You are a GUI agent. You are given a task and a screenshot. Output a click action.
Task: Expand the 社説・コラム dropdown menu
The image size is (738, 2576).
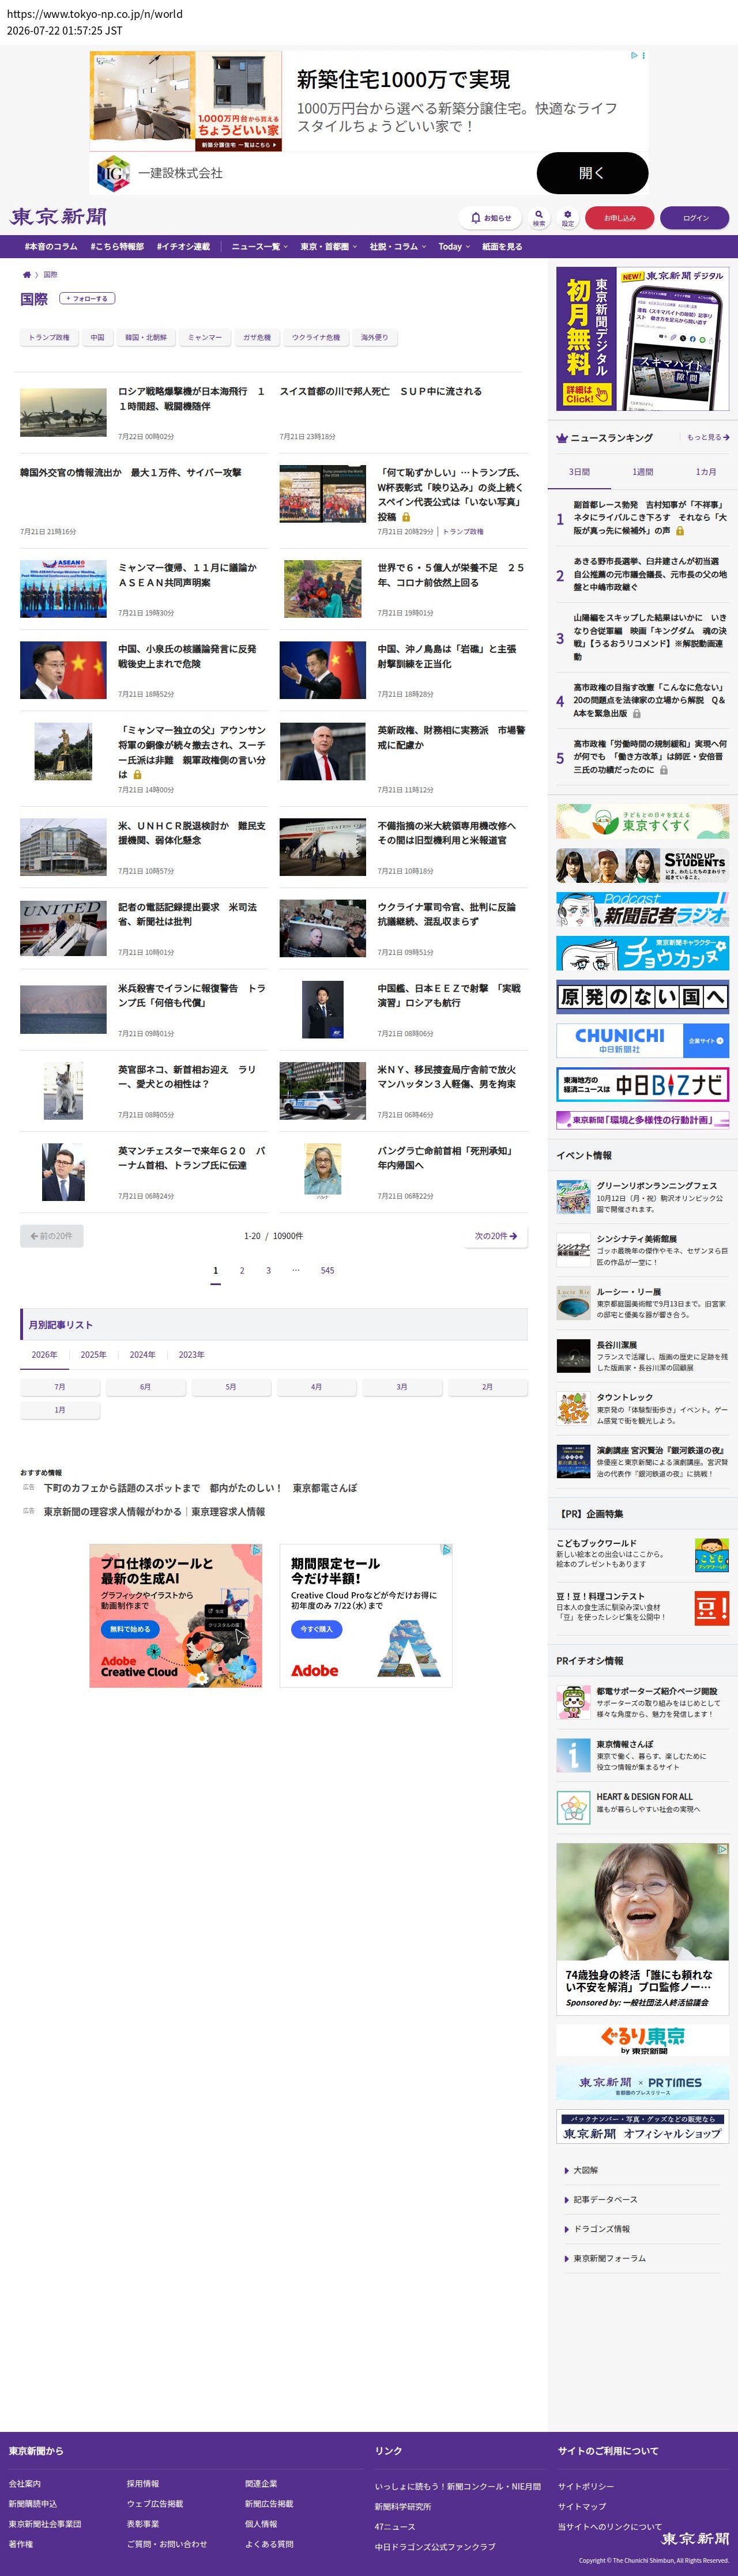click(x=398, y=246)
